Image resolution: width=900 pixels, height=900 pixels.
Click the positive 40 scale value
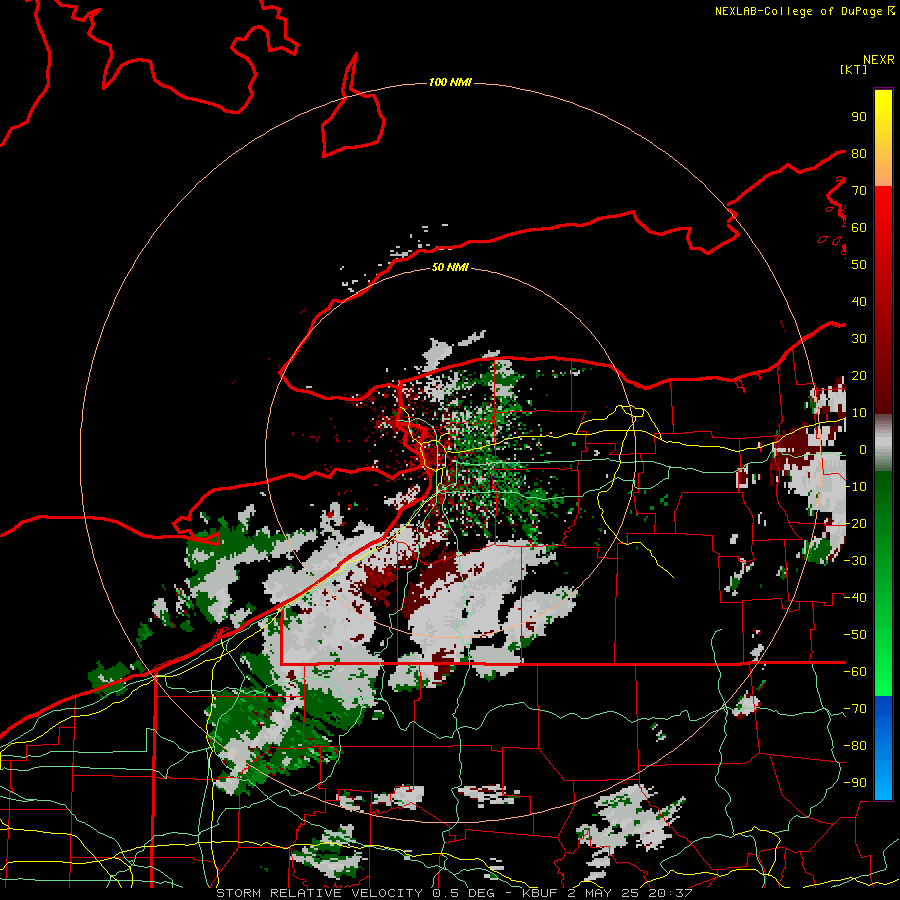pos(859,301)
